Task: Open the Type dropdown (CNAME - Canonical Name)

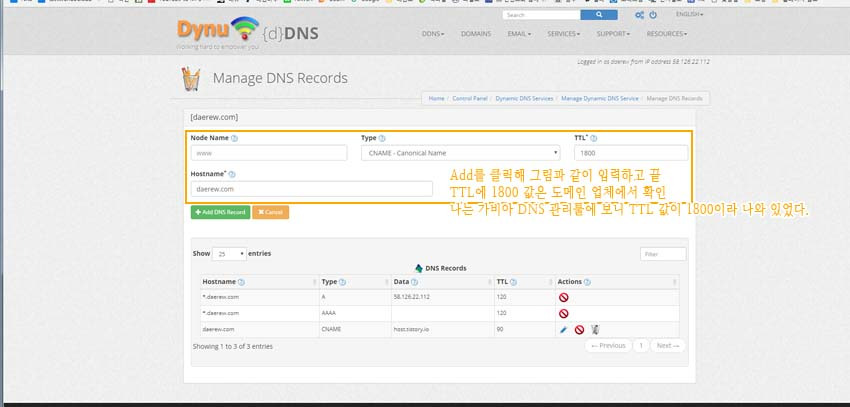Action: click(x=460, y=153)
